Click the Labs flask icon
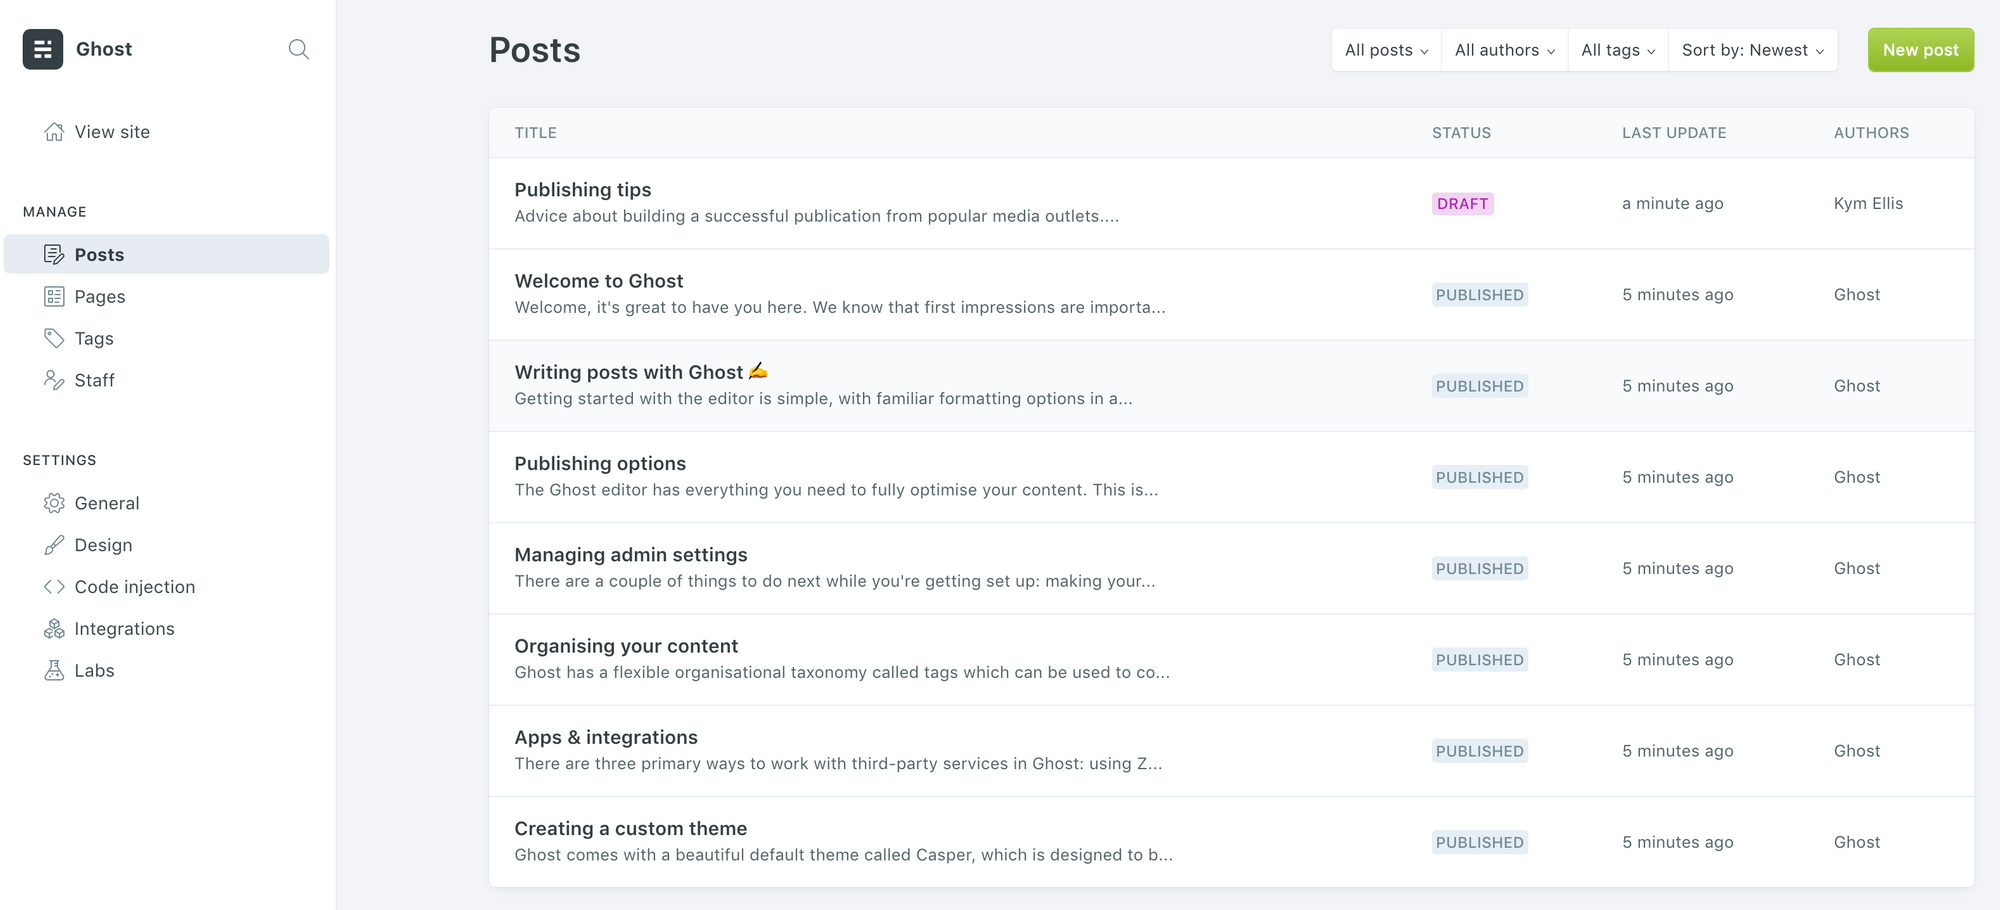This screenshot has height=910, width=2000. pyautogui.click(x=54, y=671)
